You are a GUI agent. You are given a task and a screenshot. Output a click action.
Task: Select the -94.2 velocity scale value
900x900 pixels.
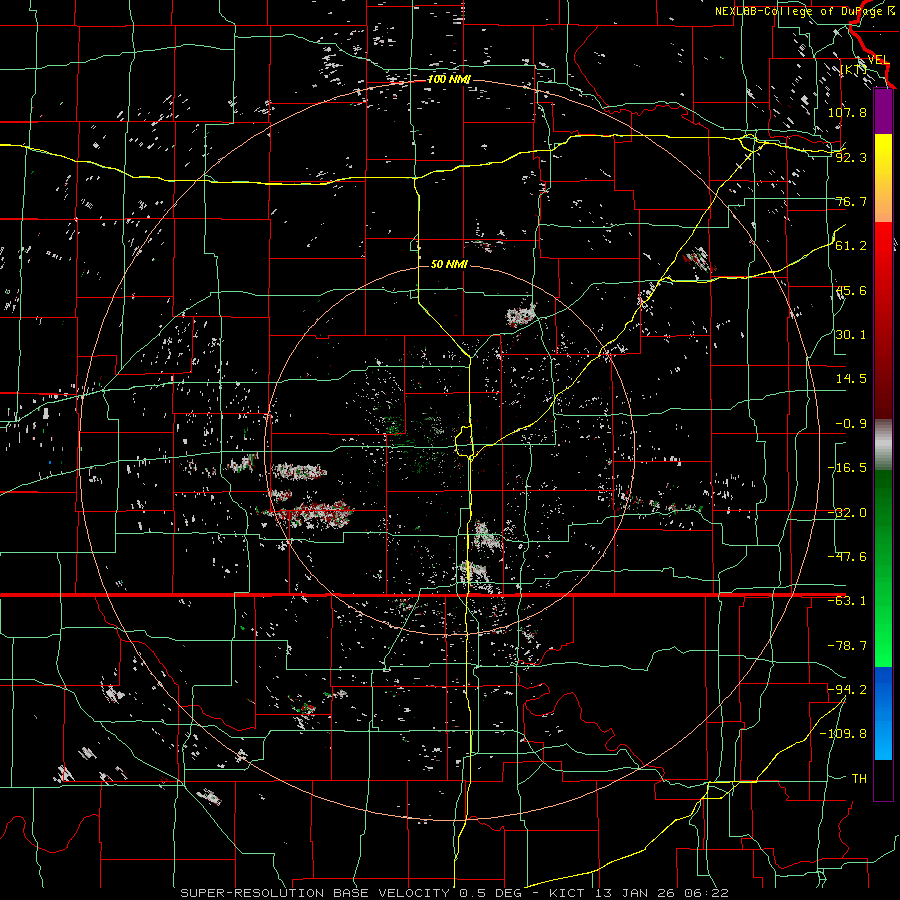pos(847,689)
